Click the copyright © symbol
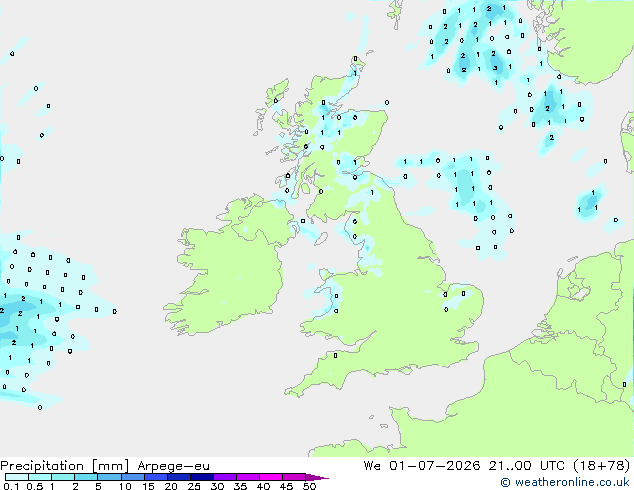This screenshot has width=634, height=490. [x=505, y=482]
